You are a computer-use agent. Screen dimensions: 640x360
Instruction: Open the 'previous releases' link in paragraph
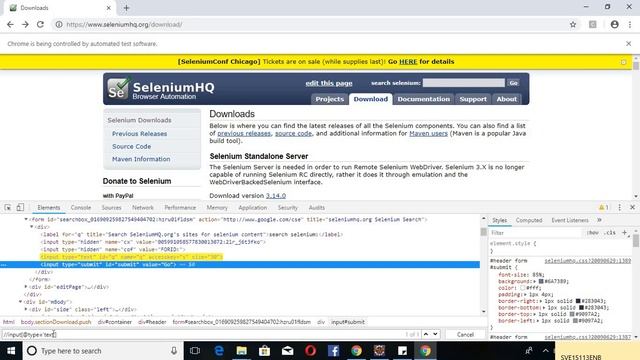[x=244, y=133]
